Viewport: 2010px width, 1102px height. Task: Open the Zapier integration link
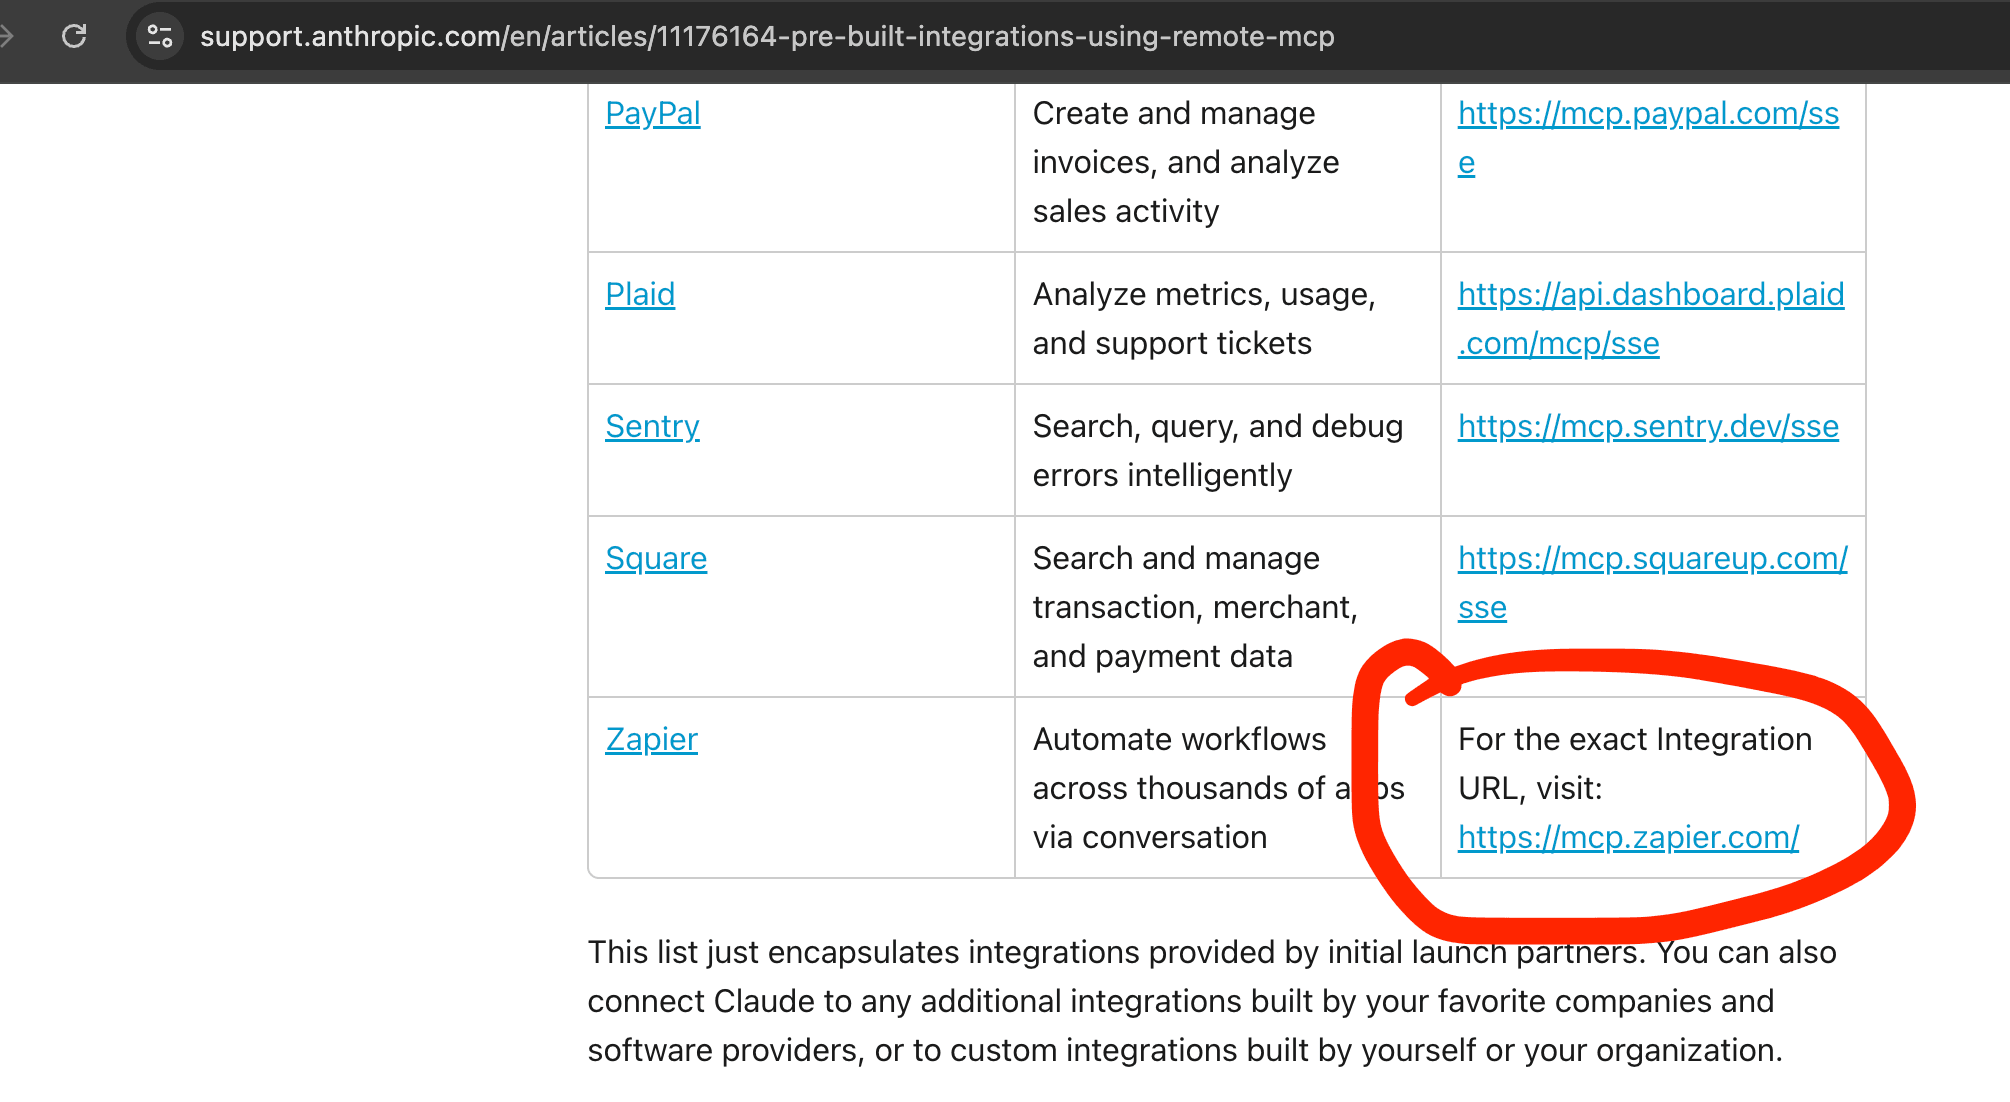651,739
